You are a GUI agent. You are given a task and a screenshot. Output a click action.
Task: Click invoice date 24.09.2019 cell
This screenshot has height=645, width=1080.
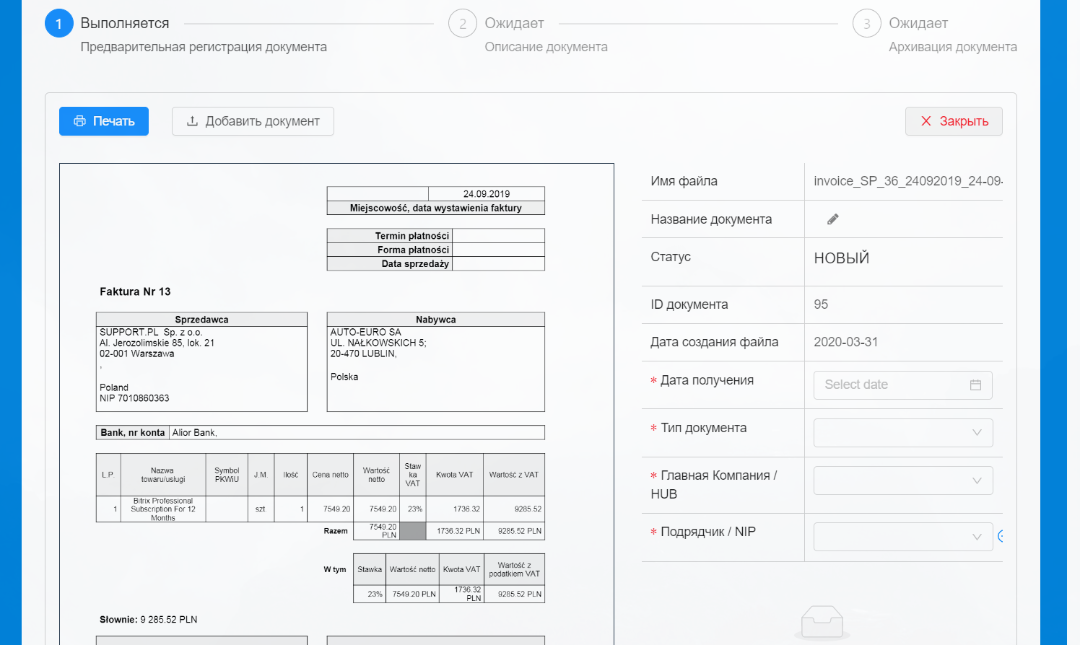[486, 194]
